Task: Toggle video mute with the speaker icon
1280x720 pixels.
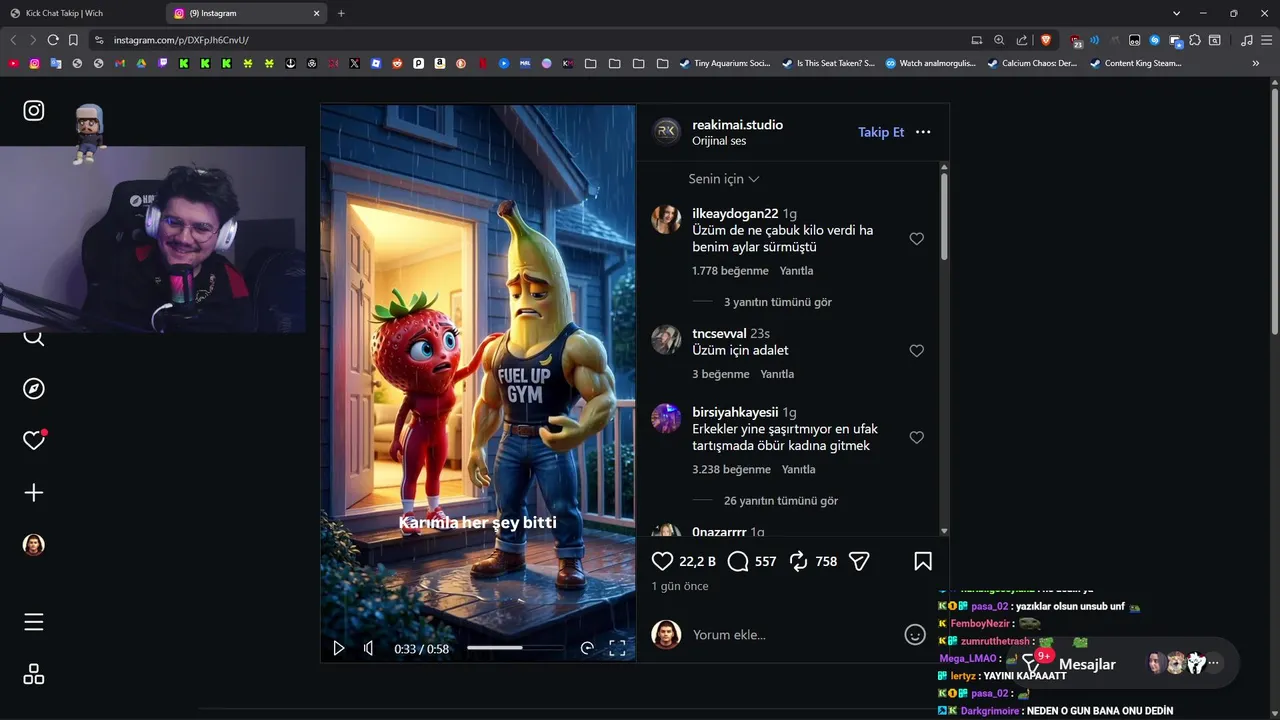Action: tap(369, 648)
